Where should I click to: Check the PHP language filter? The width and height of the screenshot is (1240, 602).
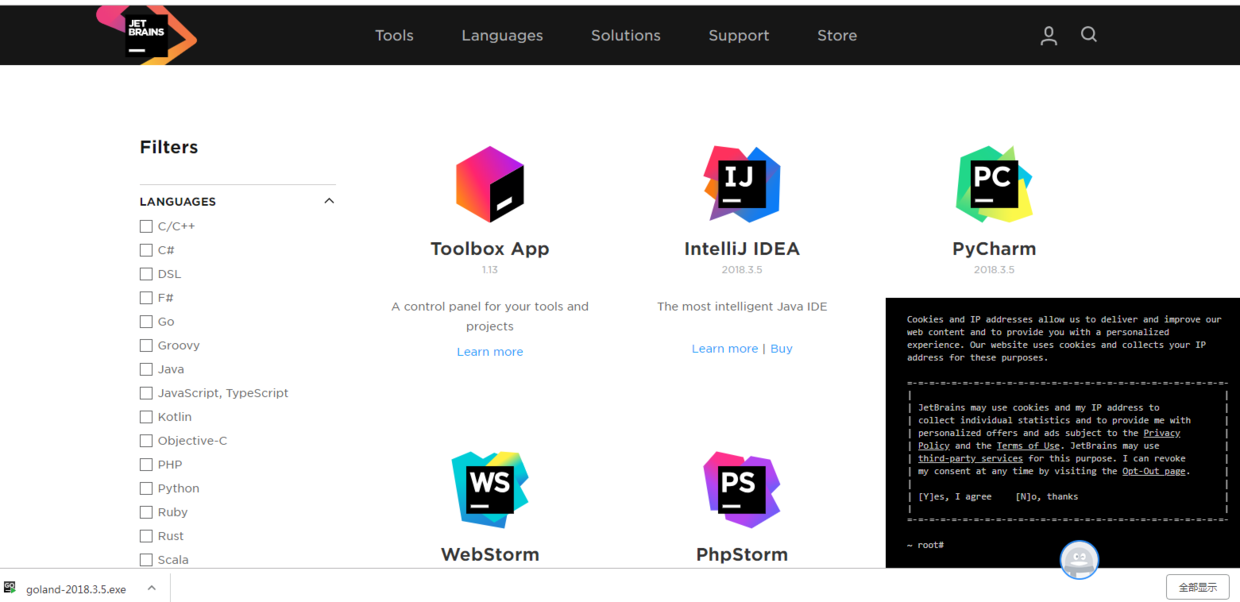click(146, 465)
